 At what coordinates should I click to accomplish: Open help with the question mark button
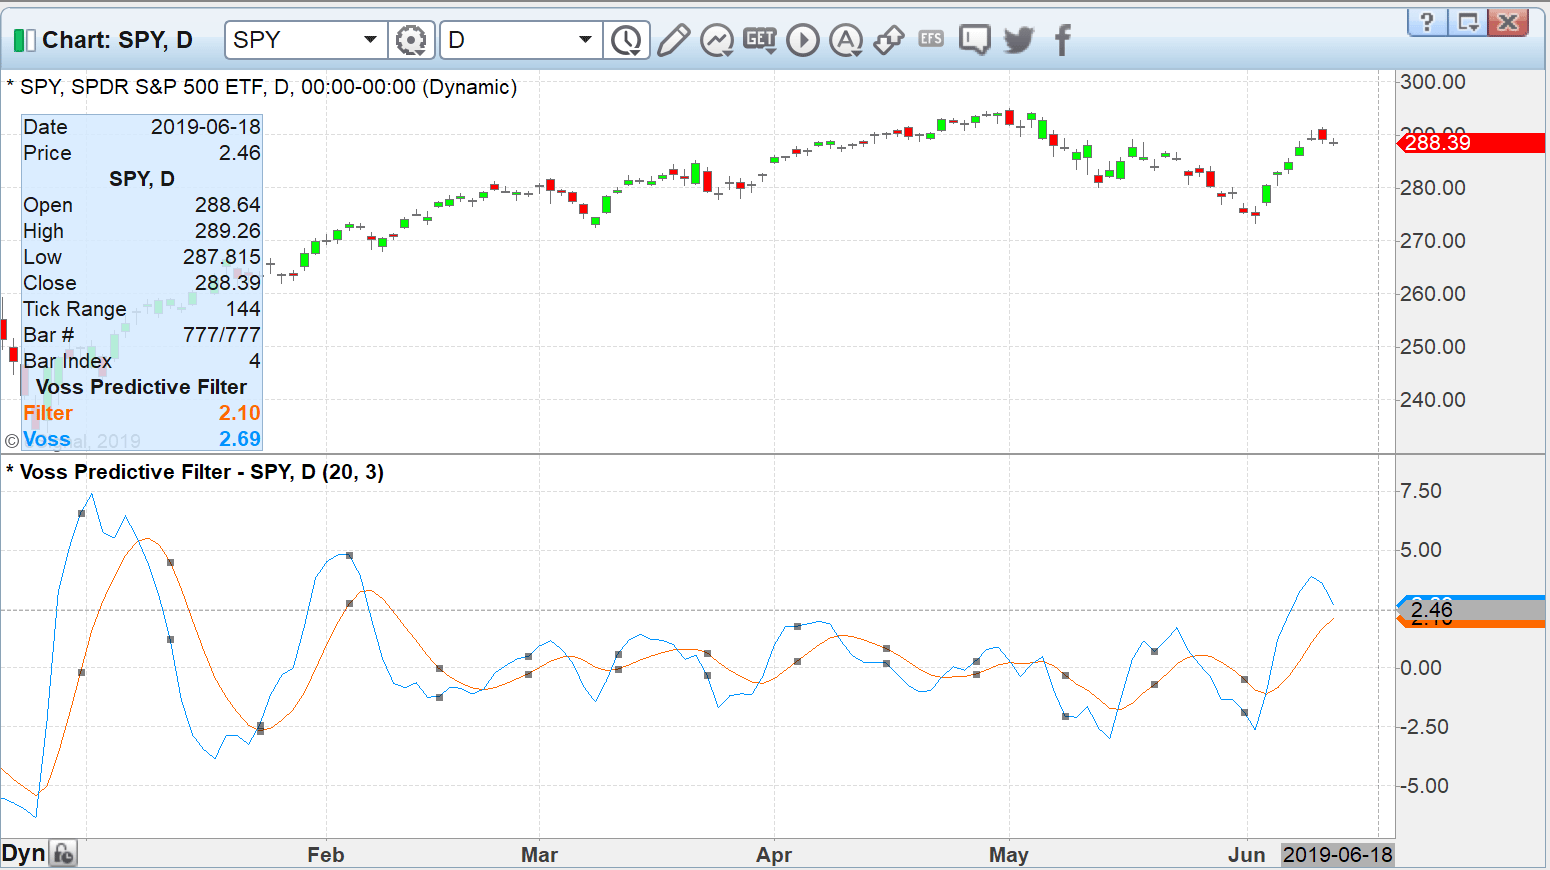(1427, 22)
